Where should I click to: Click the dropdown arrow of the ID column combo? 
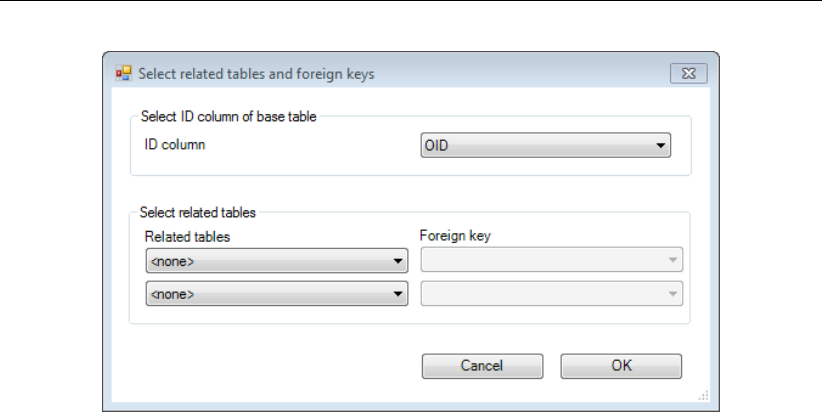[x=660, y=146]
